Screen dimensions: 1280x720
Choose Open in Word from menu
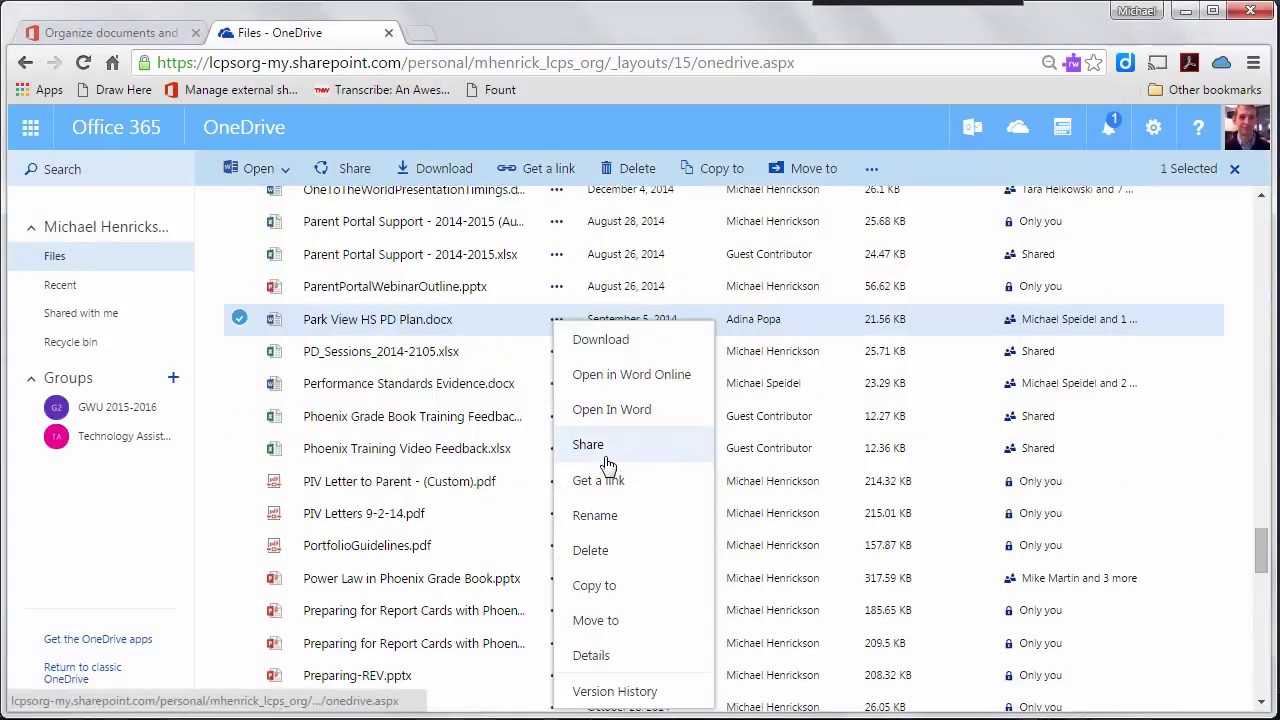612,409
